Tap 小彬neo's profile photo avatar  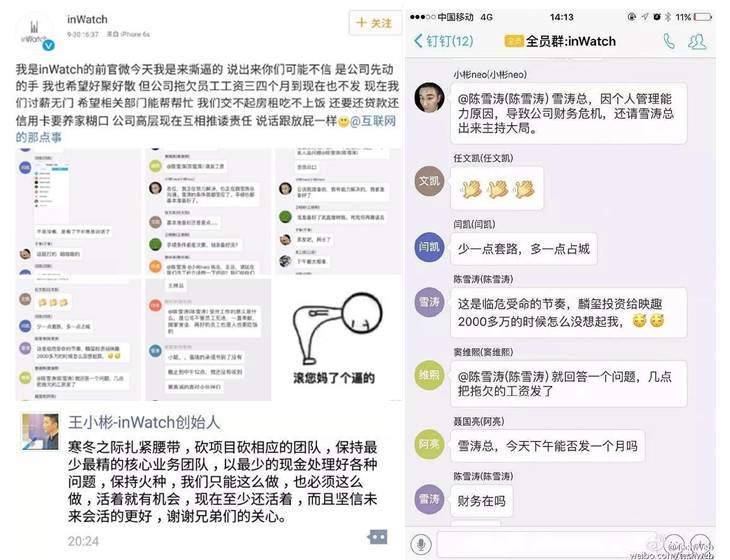click(429, 98)
